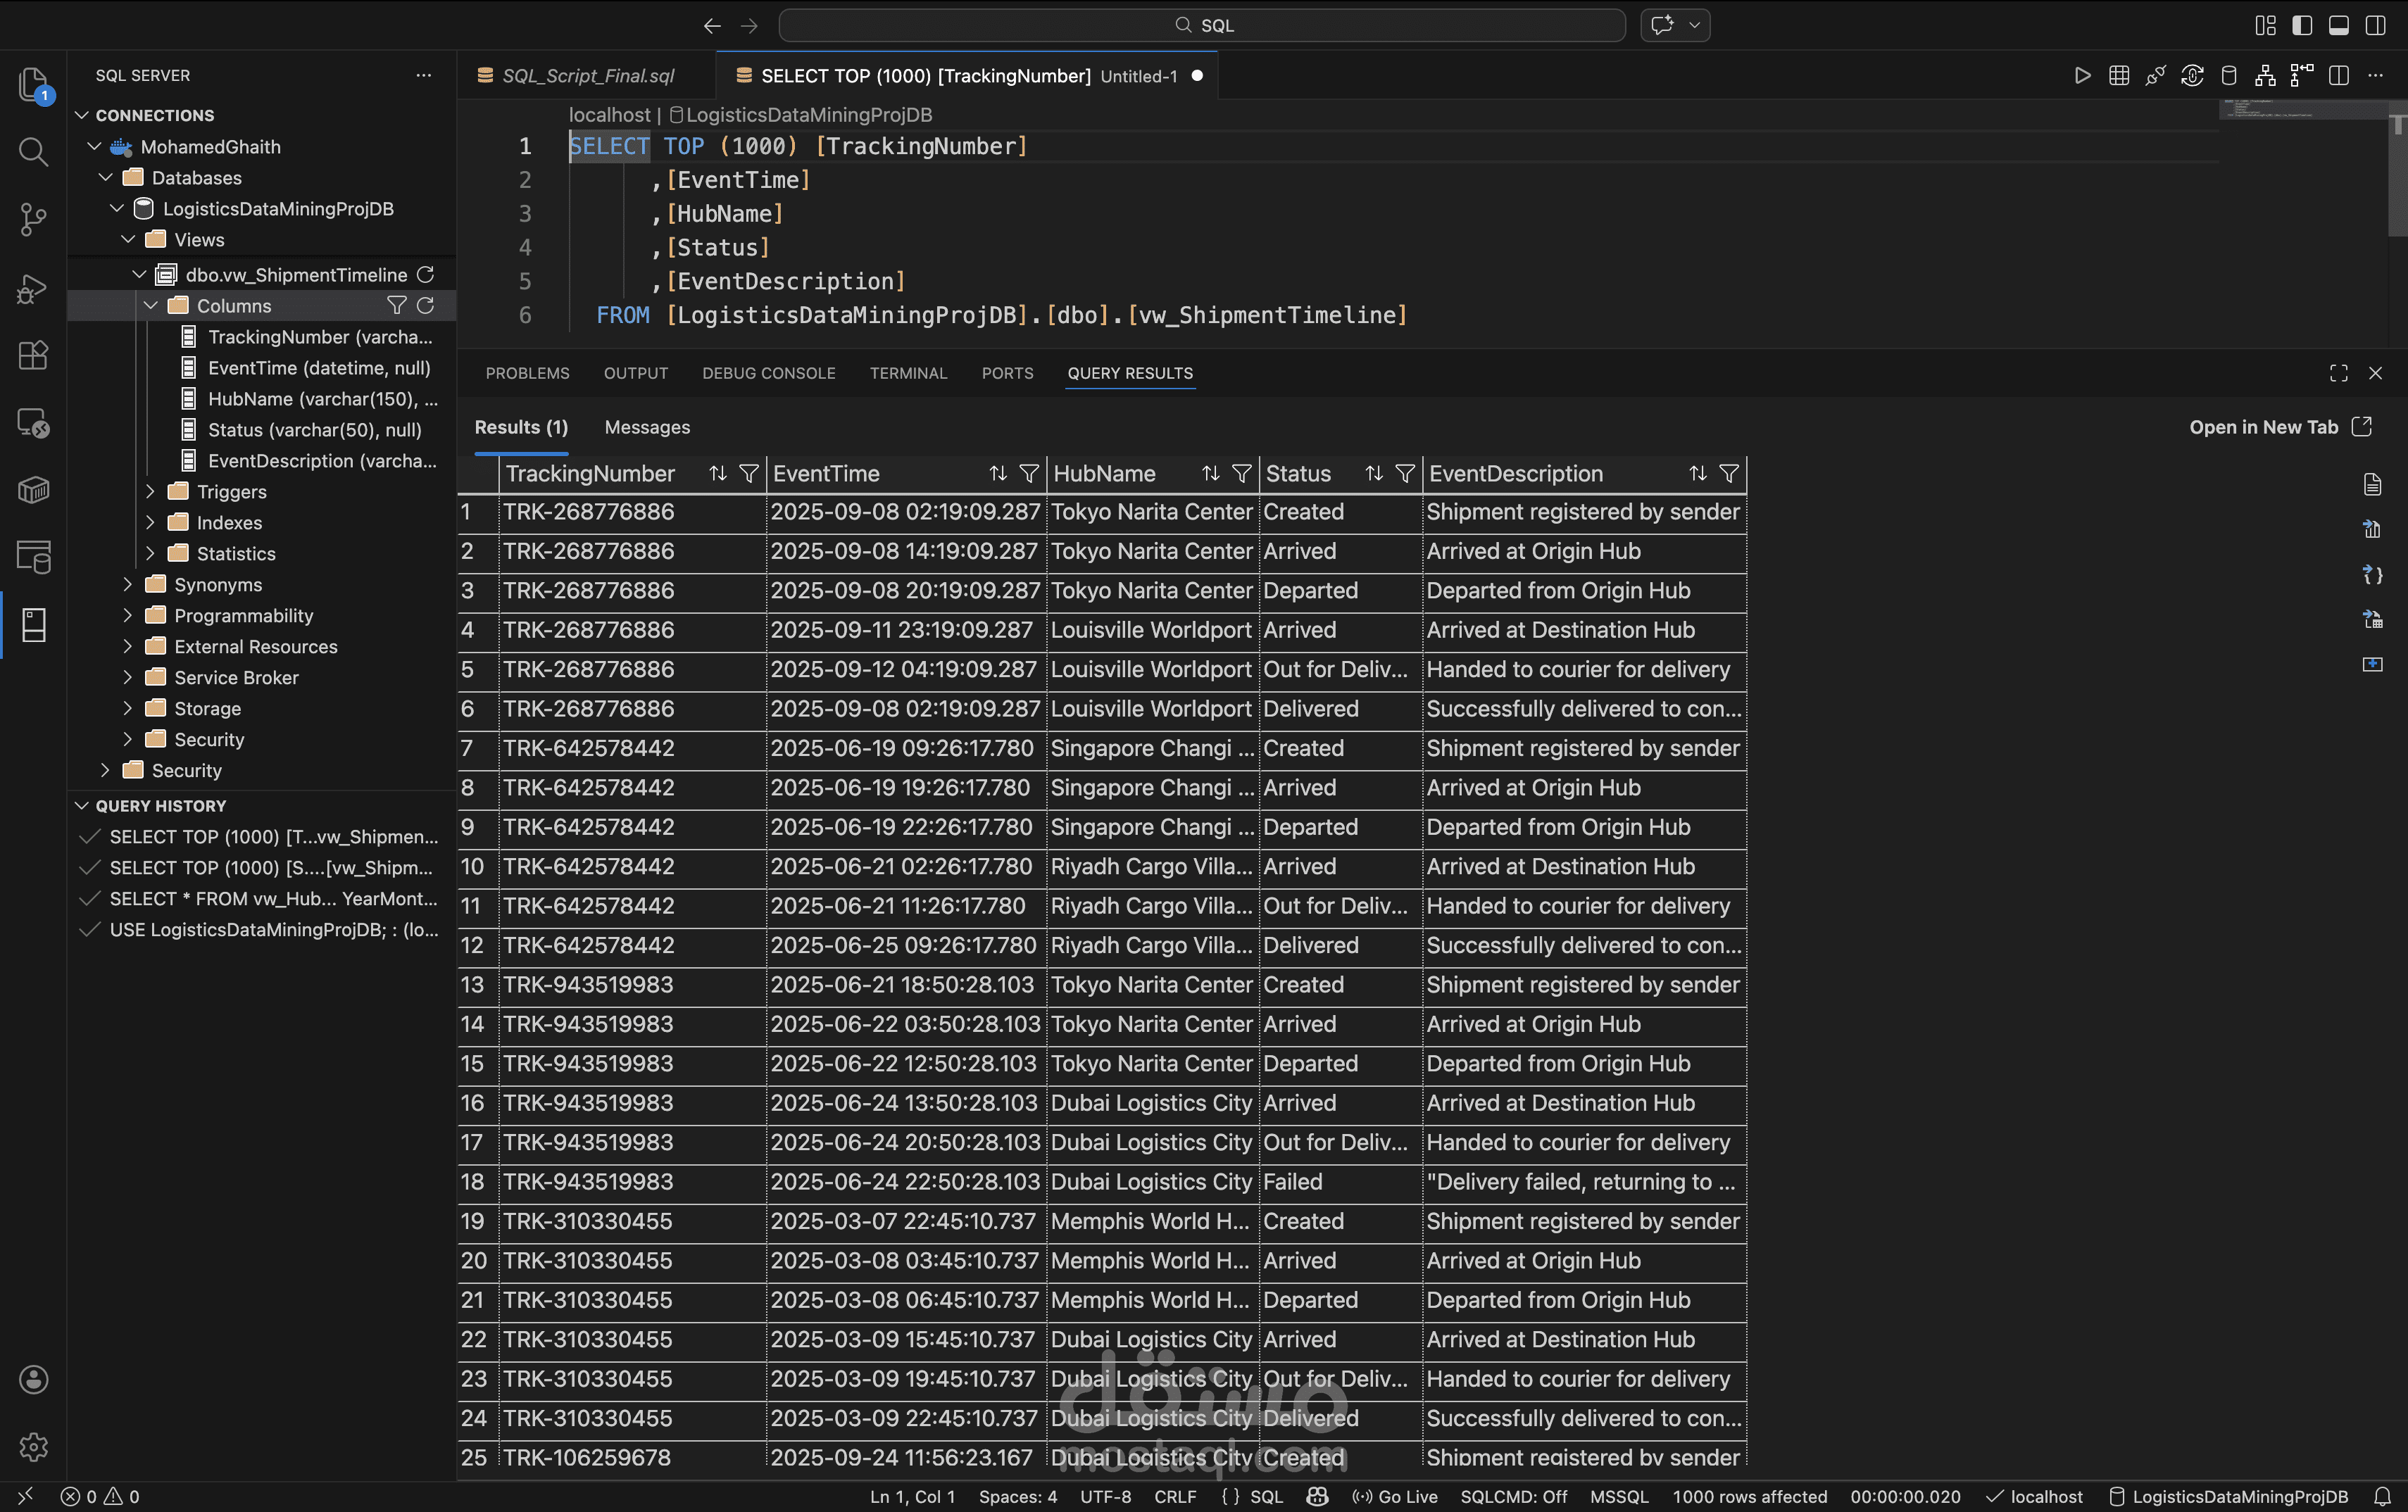Open SQL Server panel more actions

[424, 76]
